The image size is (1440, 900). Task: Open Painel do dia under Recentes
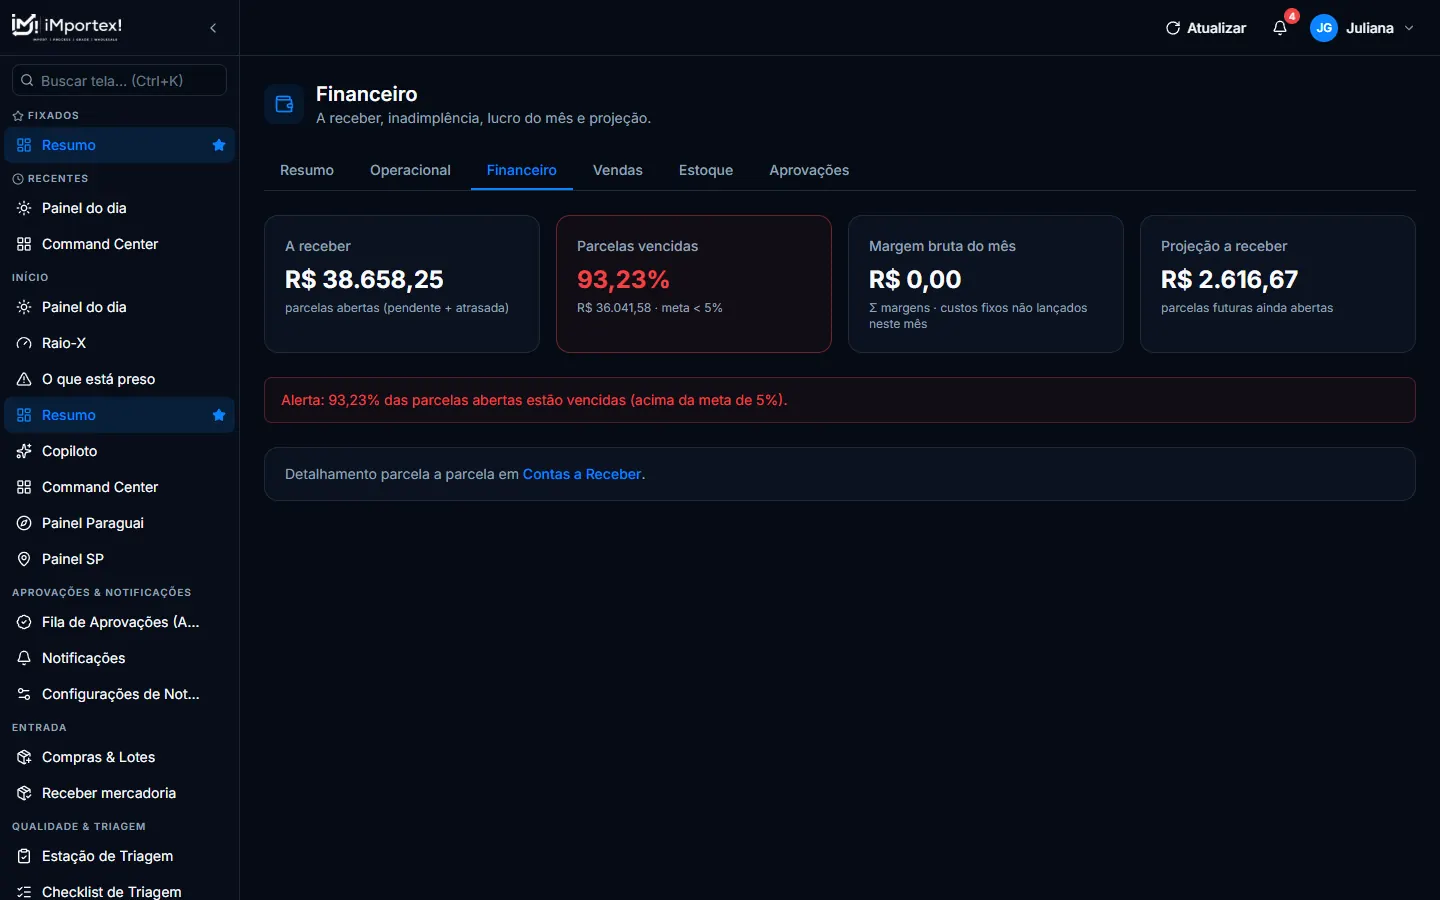coord(119,208)
